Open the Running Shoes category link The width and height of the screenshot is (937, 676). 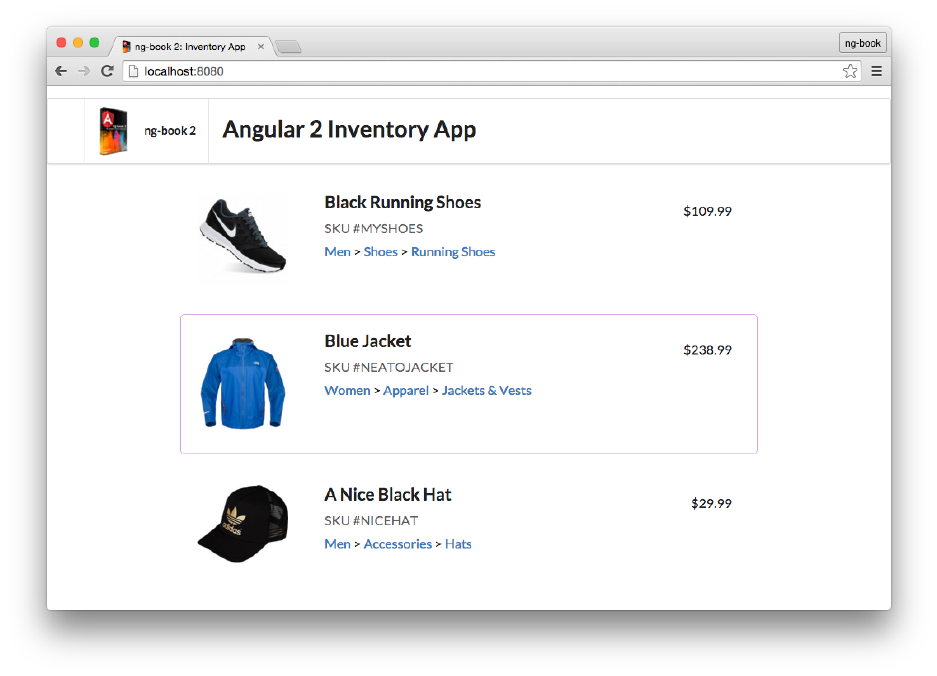click(453, 252)
